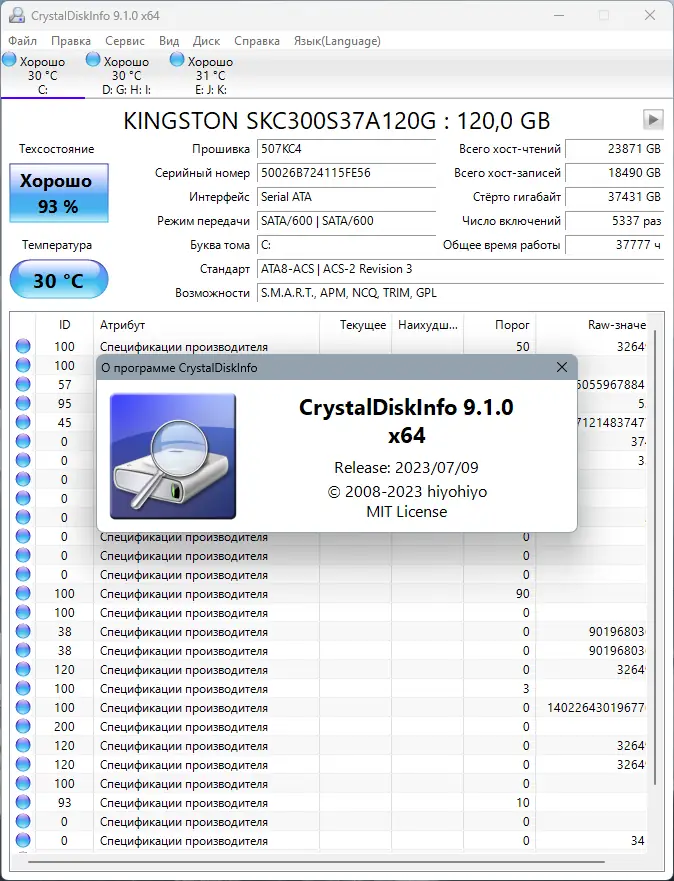Click the SATA/600 | SATA/600 transfer mode field
This screenshot has width=674, height=881.
coord(347,221)
